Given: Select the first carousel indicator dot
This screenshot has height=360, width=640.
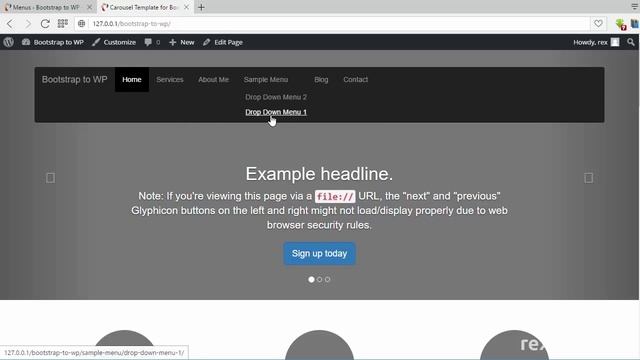Looking at the screenshot, I should pos(311,280).
